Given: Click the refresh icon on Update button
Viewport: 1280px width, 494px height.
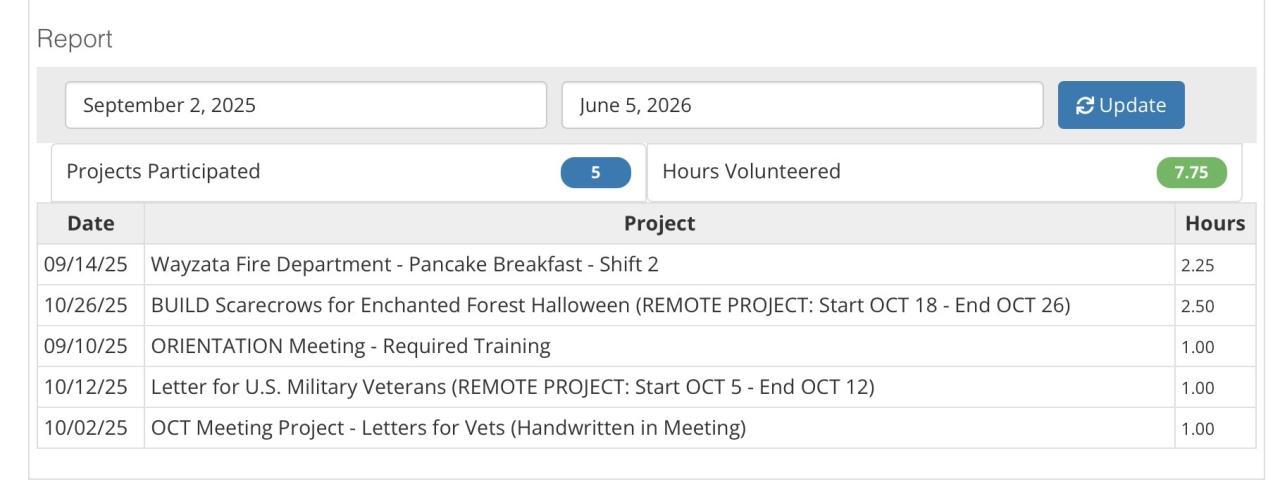Looking at the screenshot, I should (1084, 105).
